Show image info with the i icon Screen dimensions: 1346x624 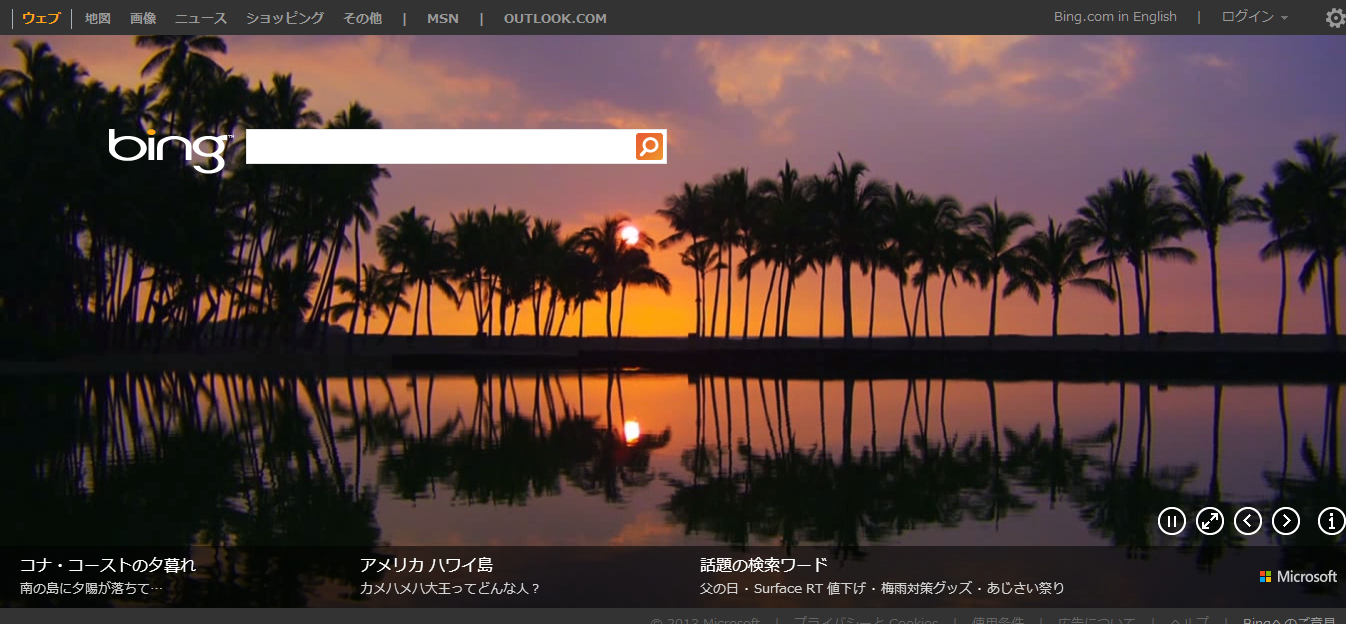(x=1331, y=521)
